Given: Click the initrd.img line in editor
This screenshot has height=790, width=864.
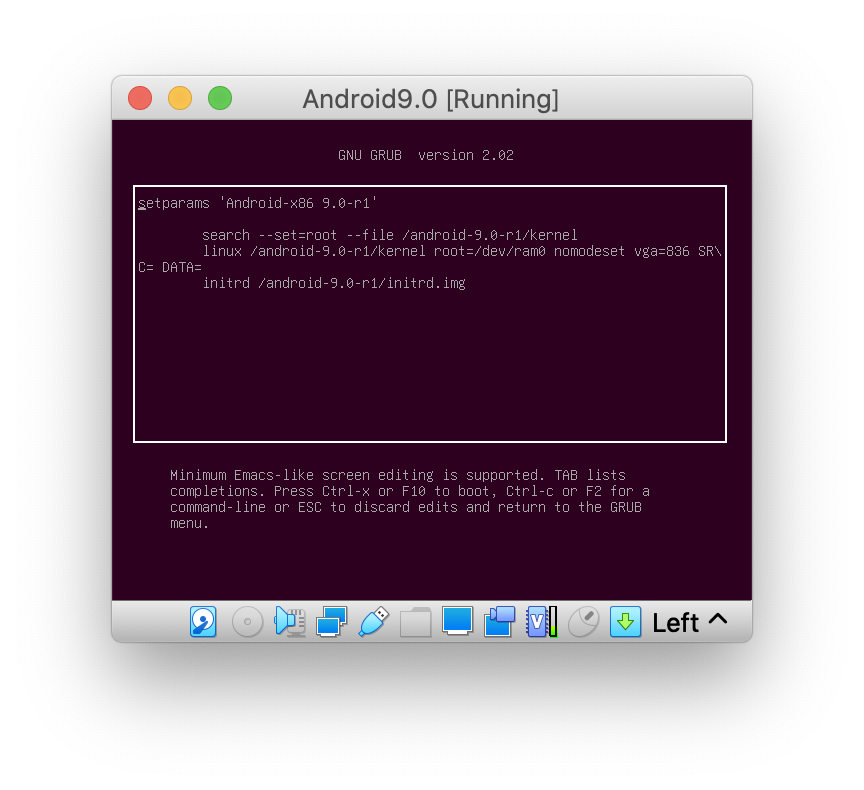Looking at the screenshot, I should pyautogui.click(x=334, y=283).
